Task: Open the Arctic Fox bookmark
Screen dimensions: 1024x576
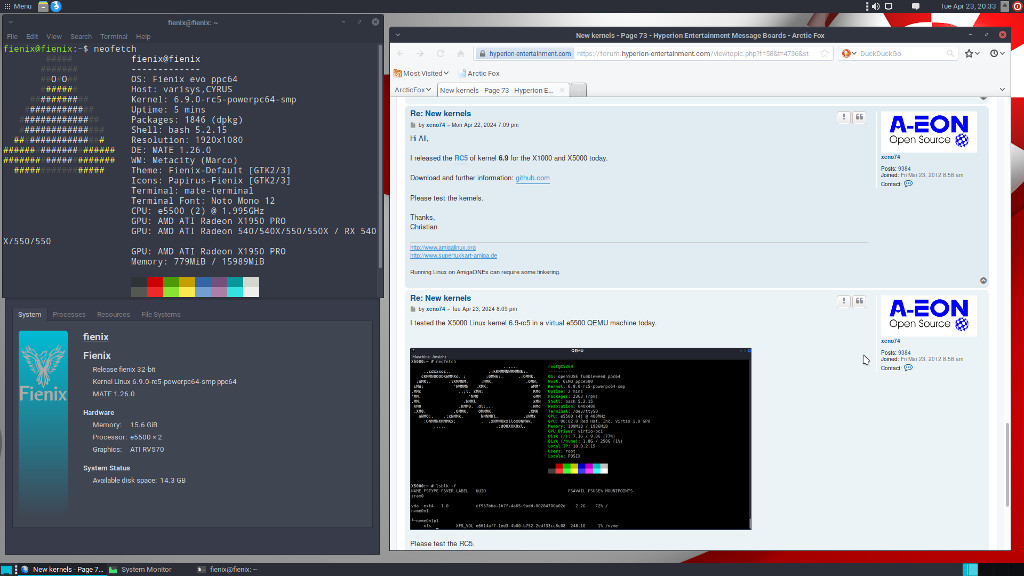Action: (479, 73)
